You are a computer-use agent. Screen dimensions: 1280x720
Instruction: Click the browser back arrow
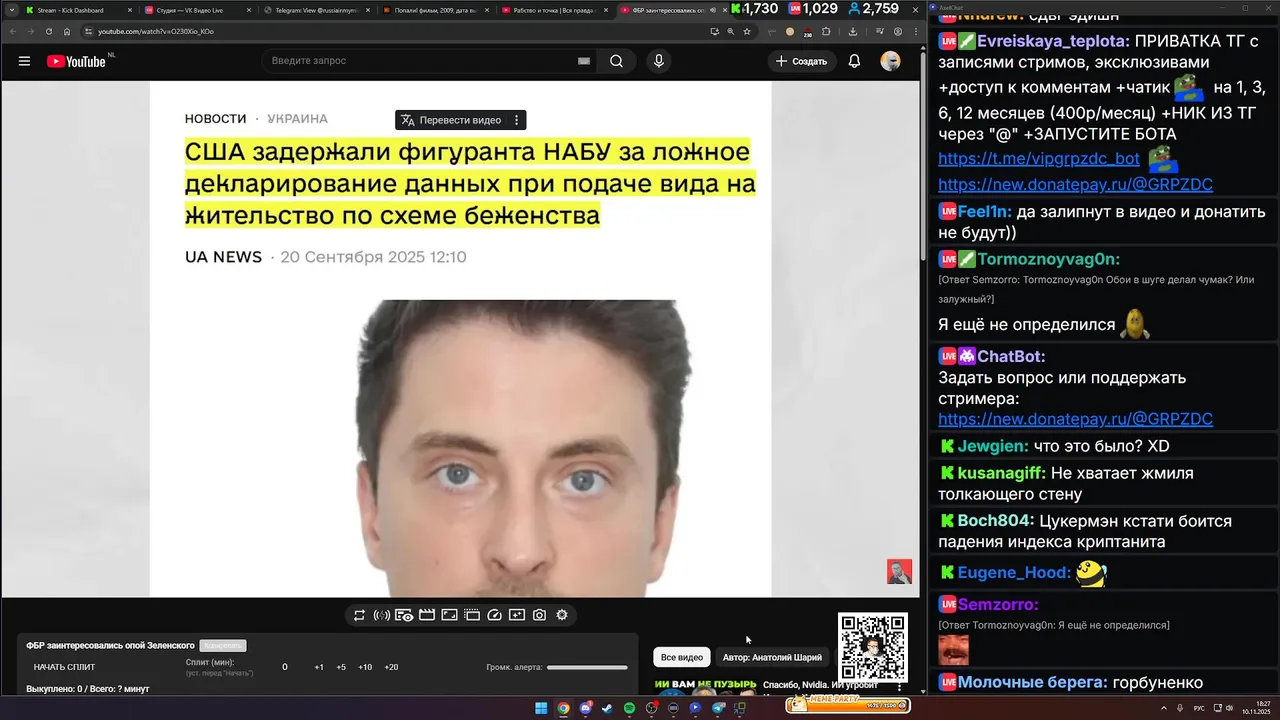(13, 31)
